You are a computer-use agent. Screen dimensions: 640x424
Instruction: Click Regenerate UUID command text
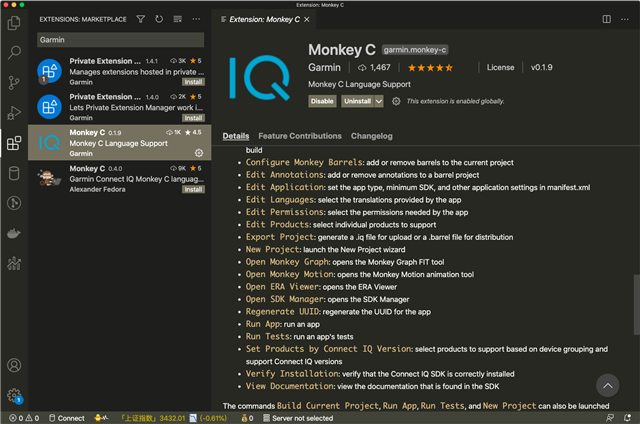click(x=282, y=312)
